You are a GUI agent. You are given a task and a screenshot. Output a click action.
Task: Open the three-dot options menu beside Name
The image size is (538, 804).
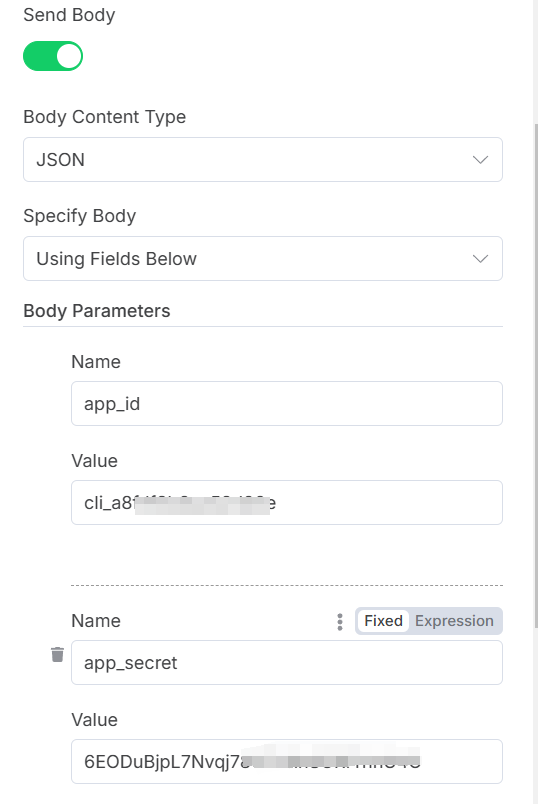340,621
